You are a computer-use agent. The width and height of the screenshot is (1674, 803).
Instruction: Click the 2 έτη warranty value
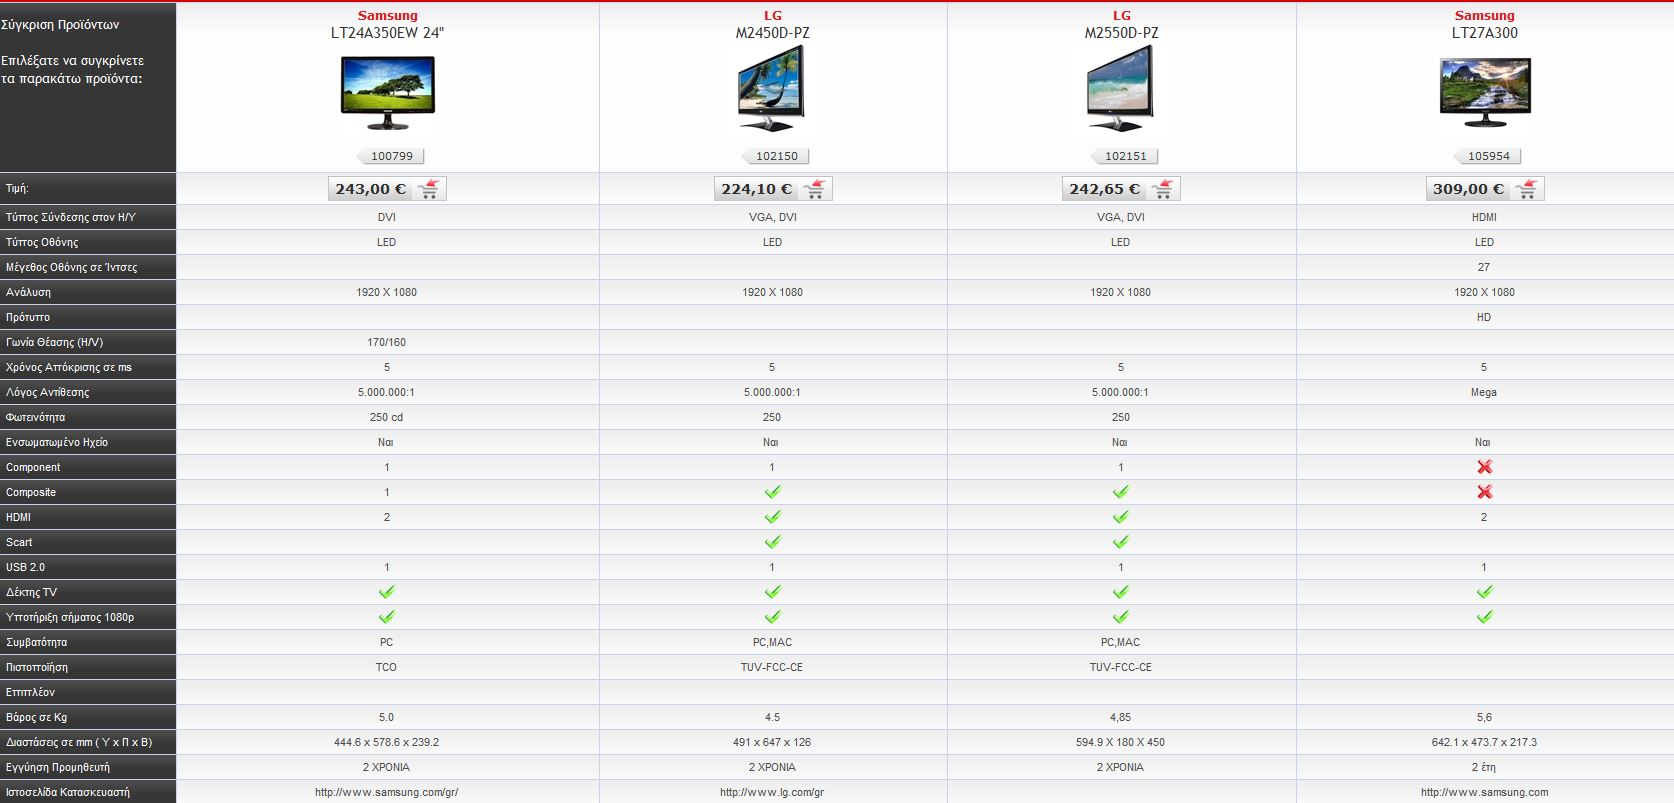click(x=1484, y=767)
